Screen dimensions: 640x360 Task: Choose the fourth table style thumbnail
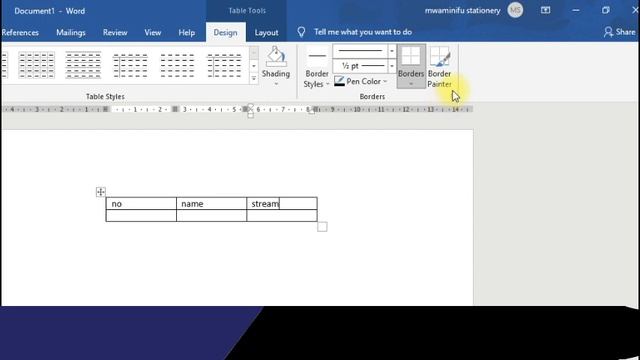[177, 65]
